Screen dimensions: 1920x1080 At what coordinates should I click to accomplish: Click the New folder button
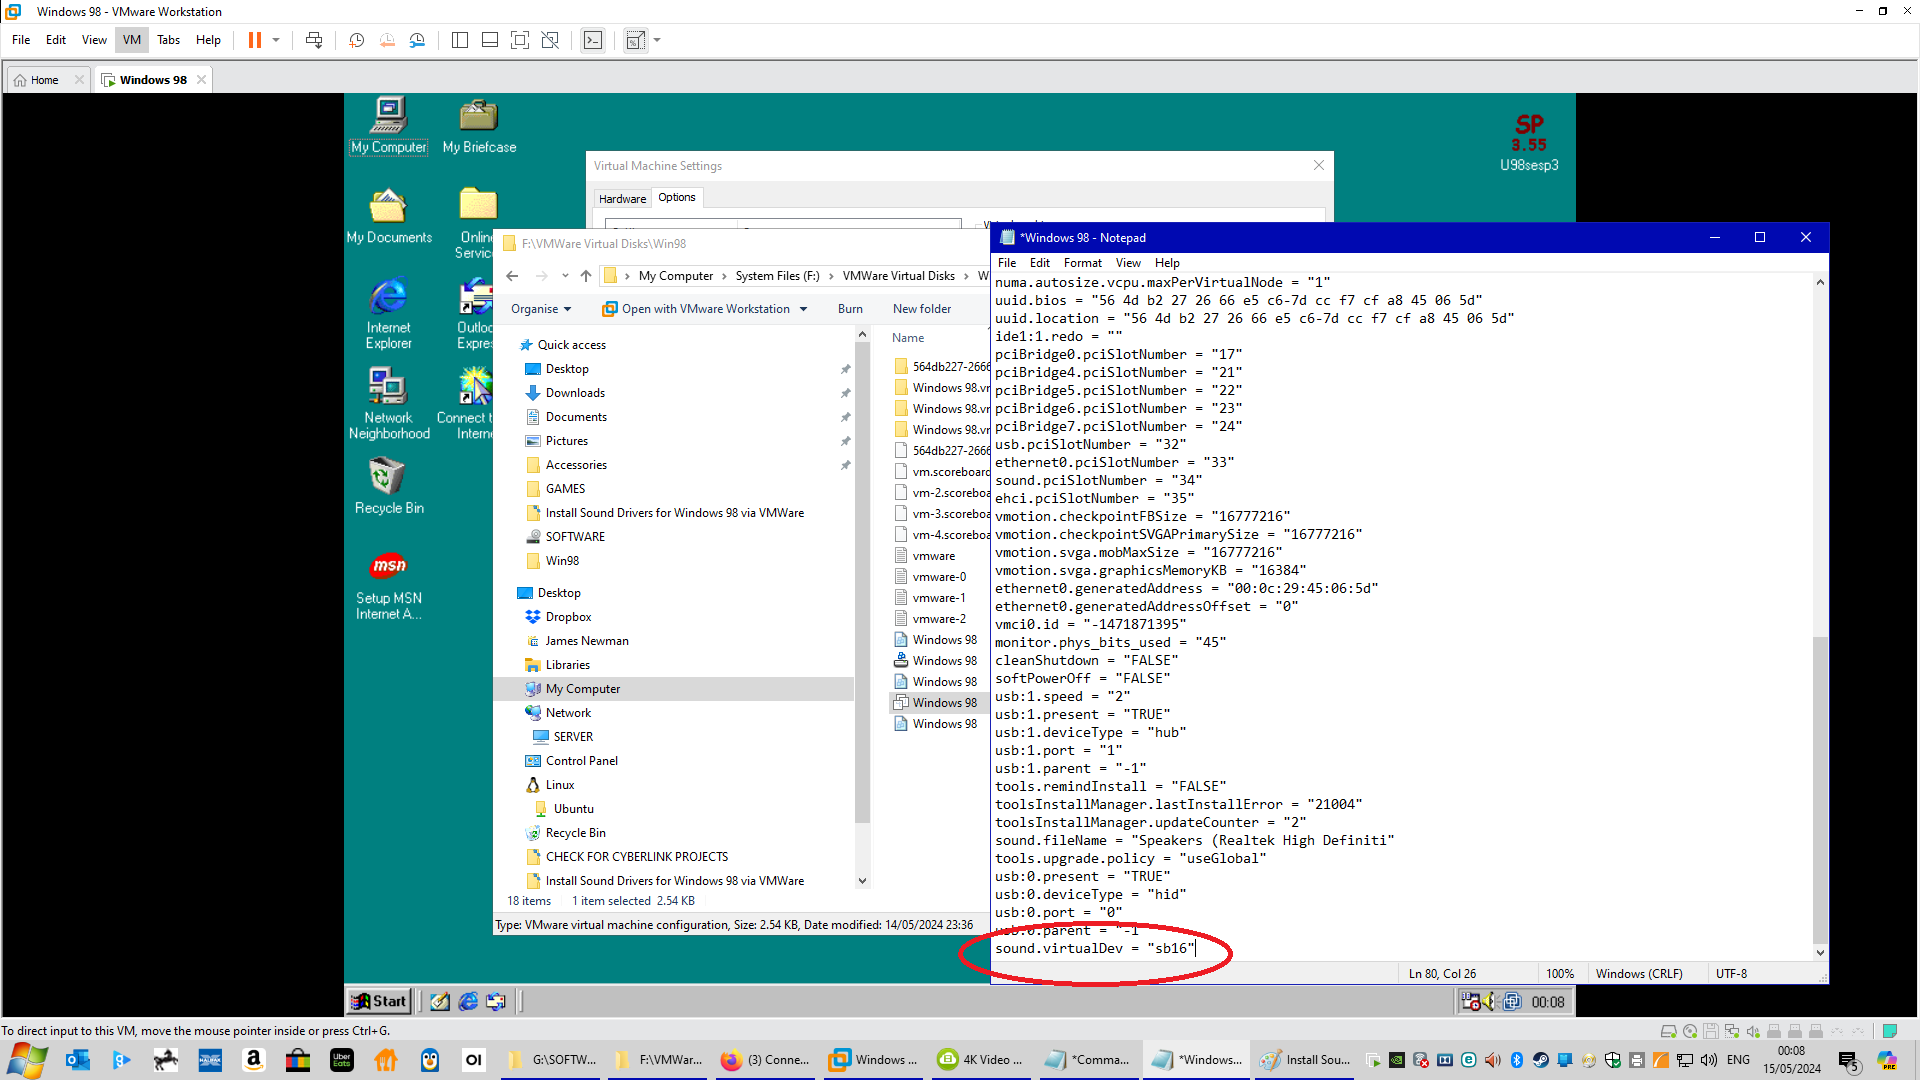coord(921,309)
